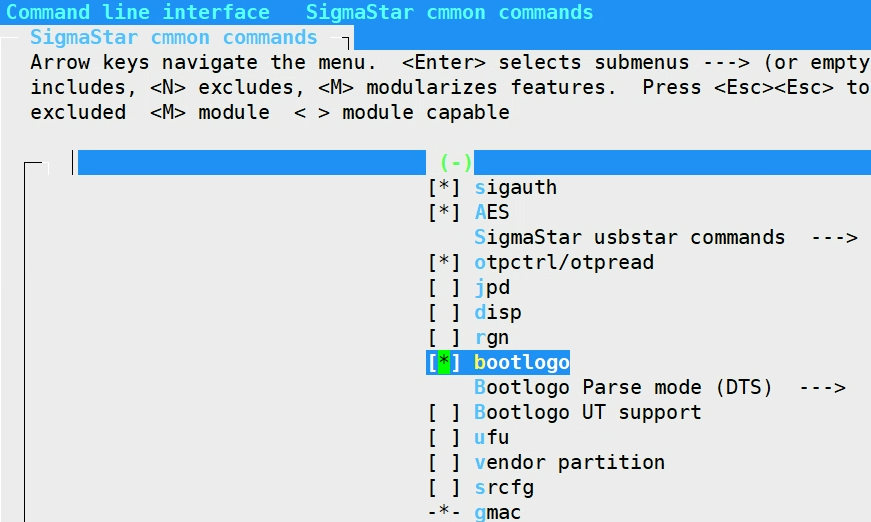Toggle the sigauth checkbox
The width and height of the screenshot is (871, 522).
(444, 188)
